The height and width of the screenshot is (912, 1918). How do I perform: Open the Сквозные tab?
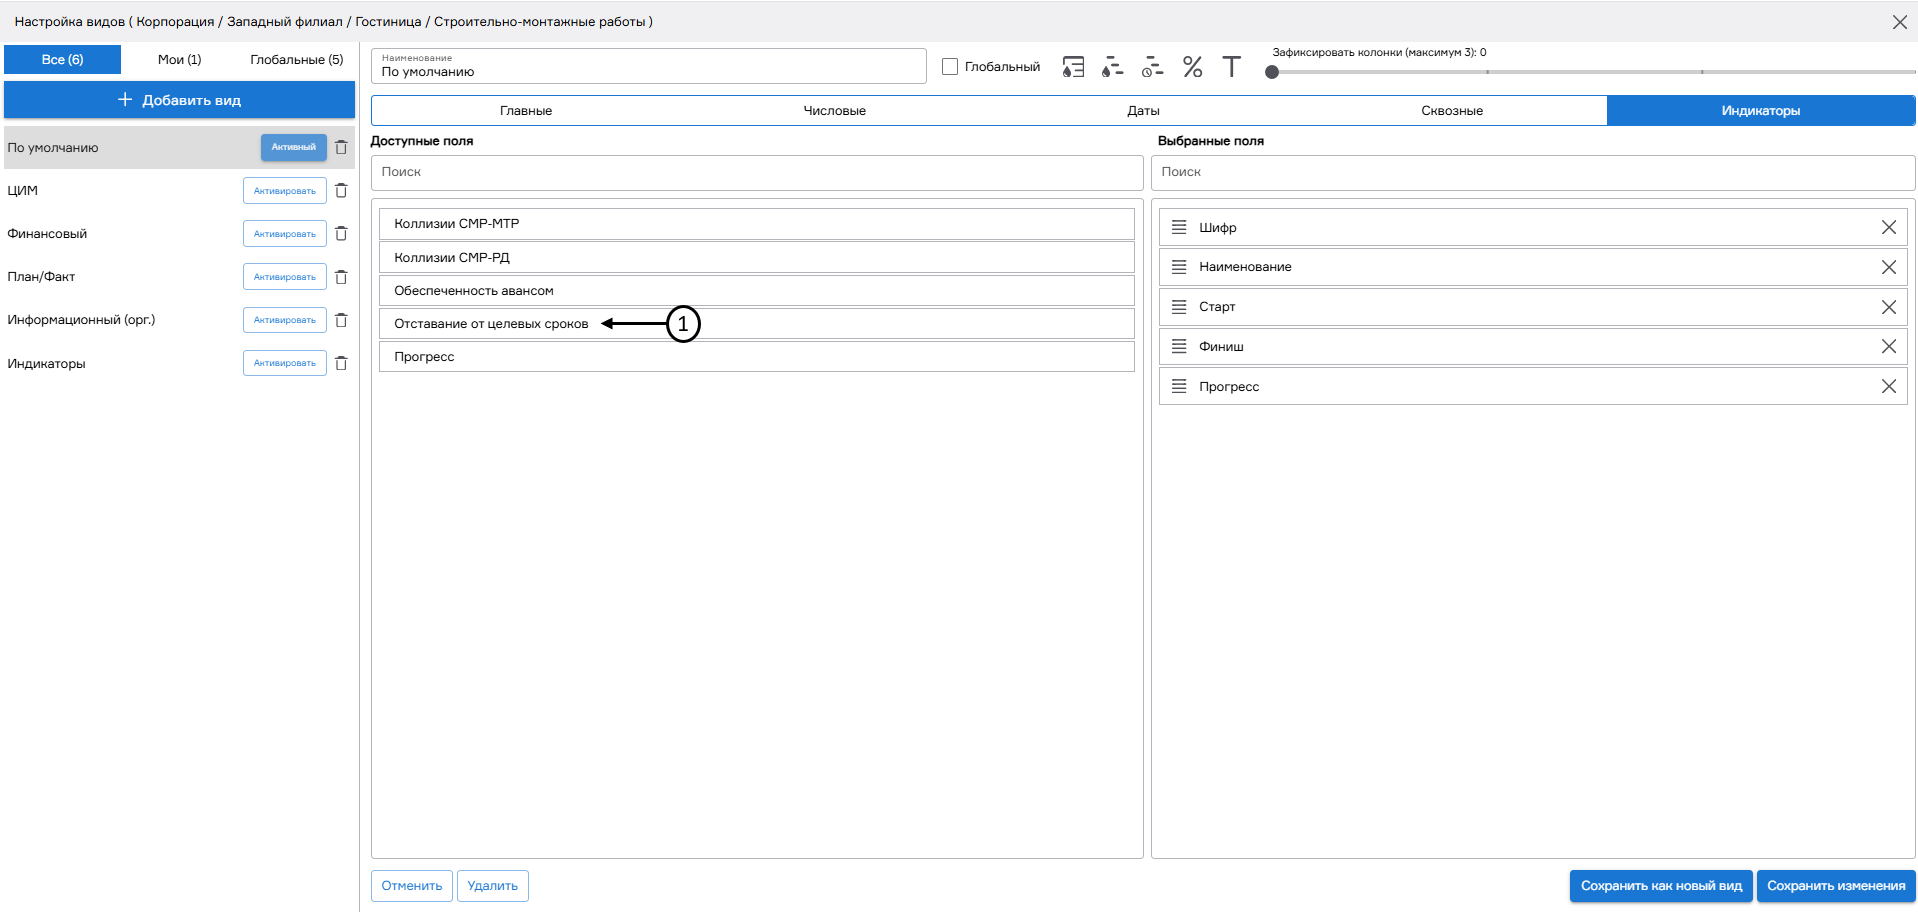[x=1451, y=110]
